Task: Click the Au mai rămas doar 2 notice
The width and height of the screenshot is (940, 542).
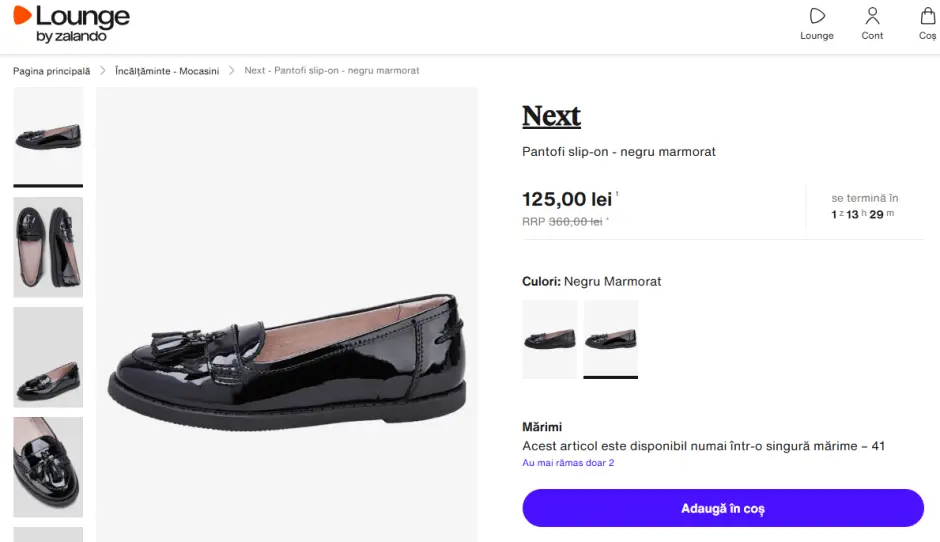Action: click(568, 463)
